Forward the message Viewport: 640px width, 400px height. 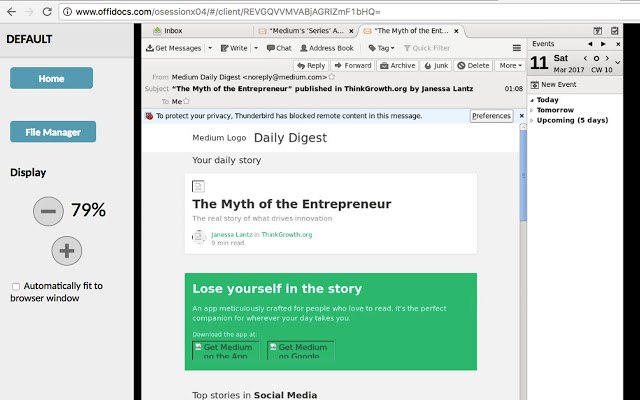[353, 65]
